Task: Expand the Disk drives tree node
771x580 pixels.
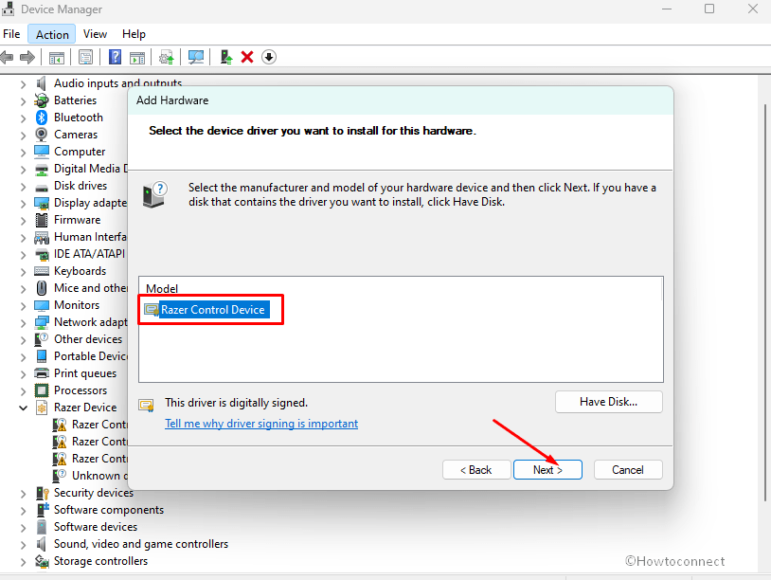Action: pos(23,186)
